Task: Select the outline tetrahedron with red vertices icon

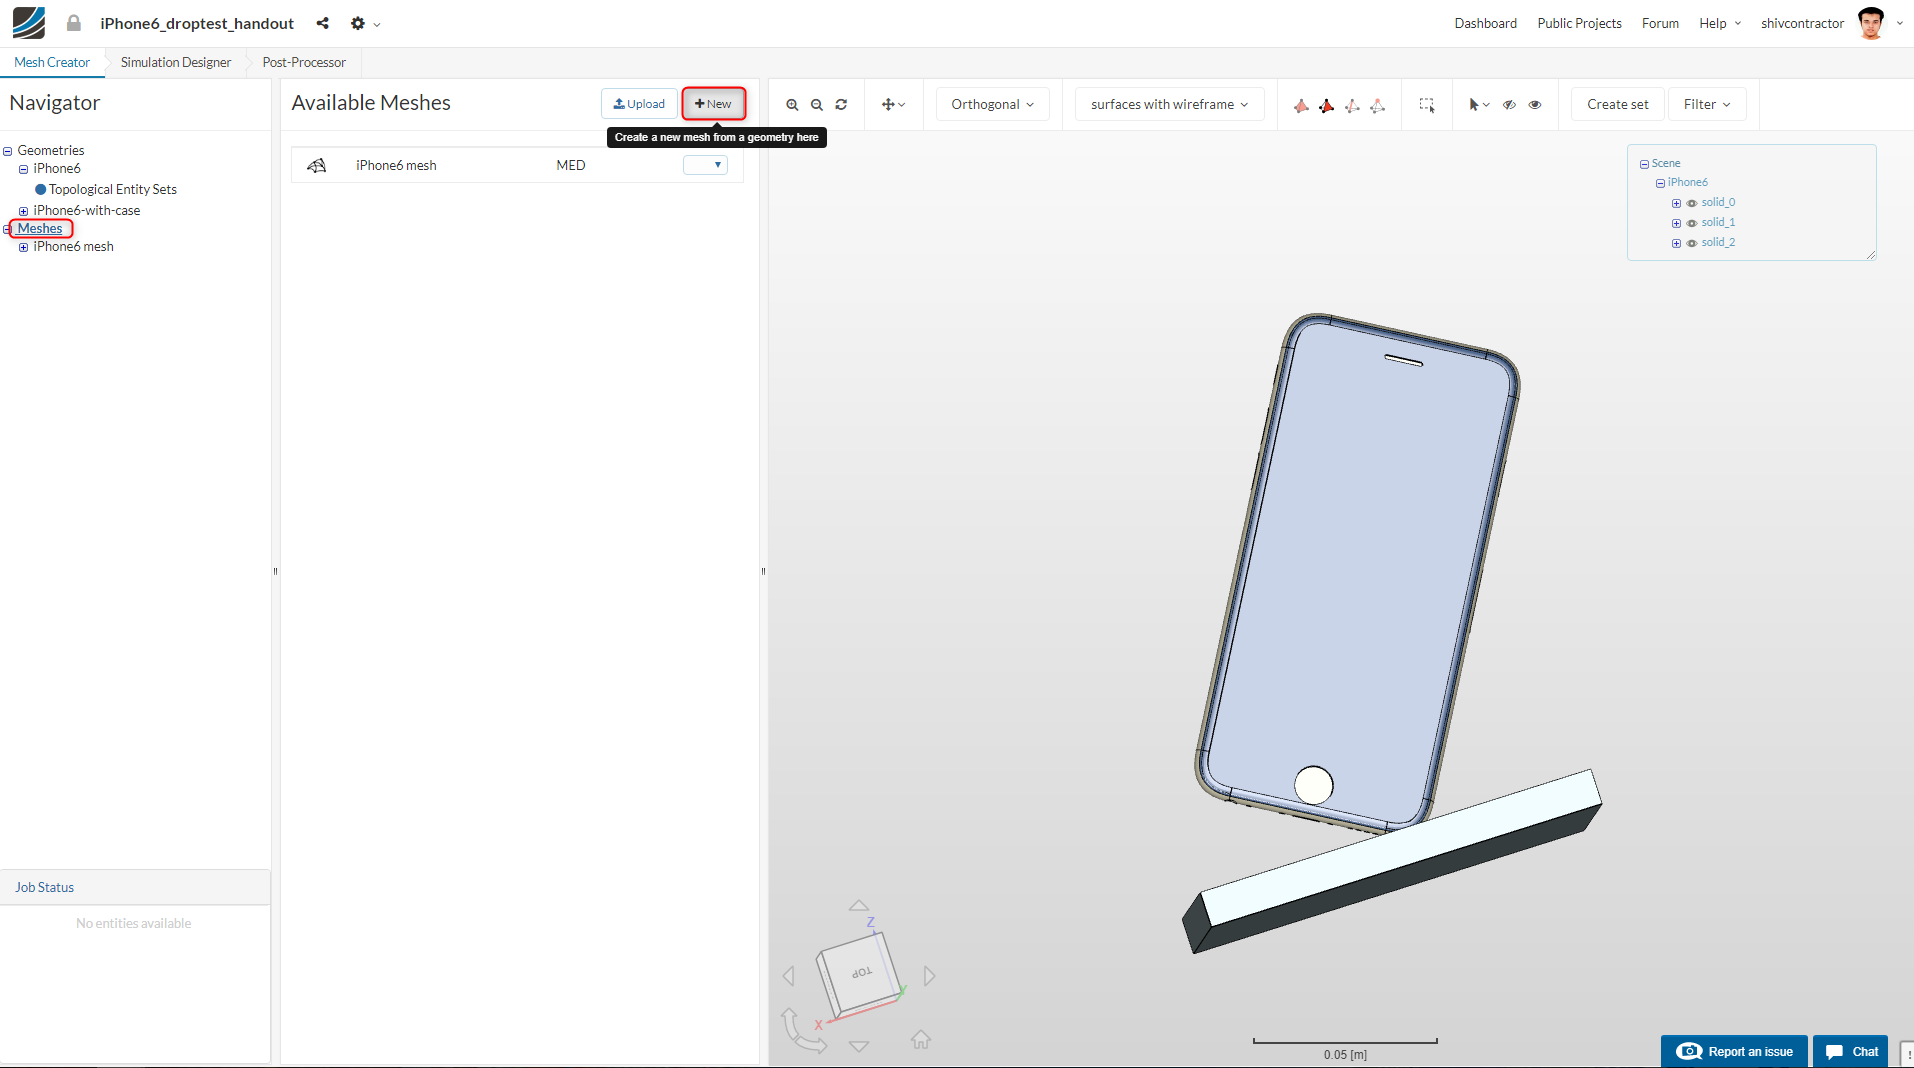Action: tap(1378, 105)
